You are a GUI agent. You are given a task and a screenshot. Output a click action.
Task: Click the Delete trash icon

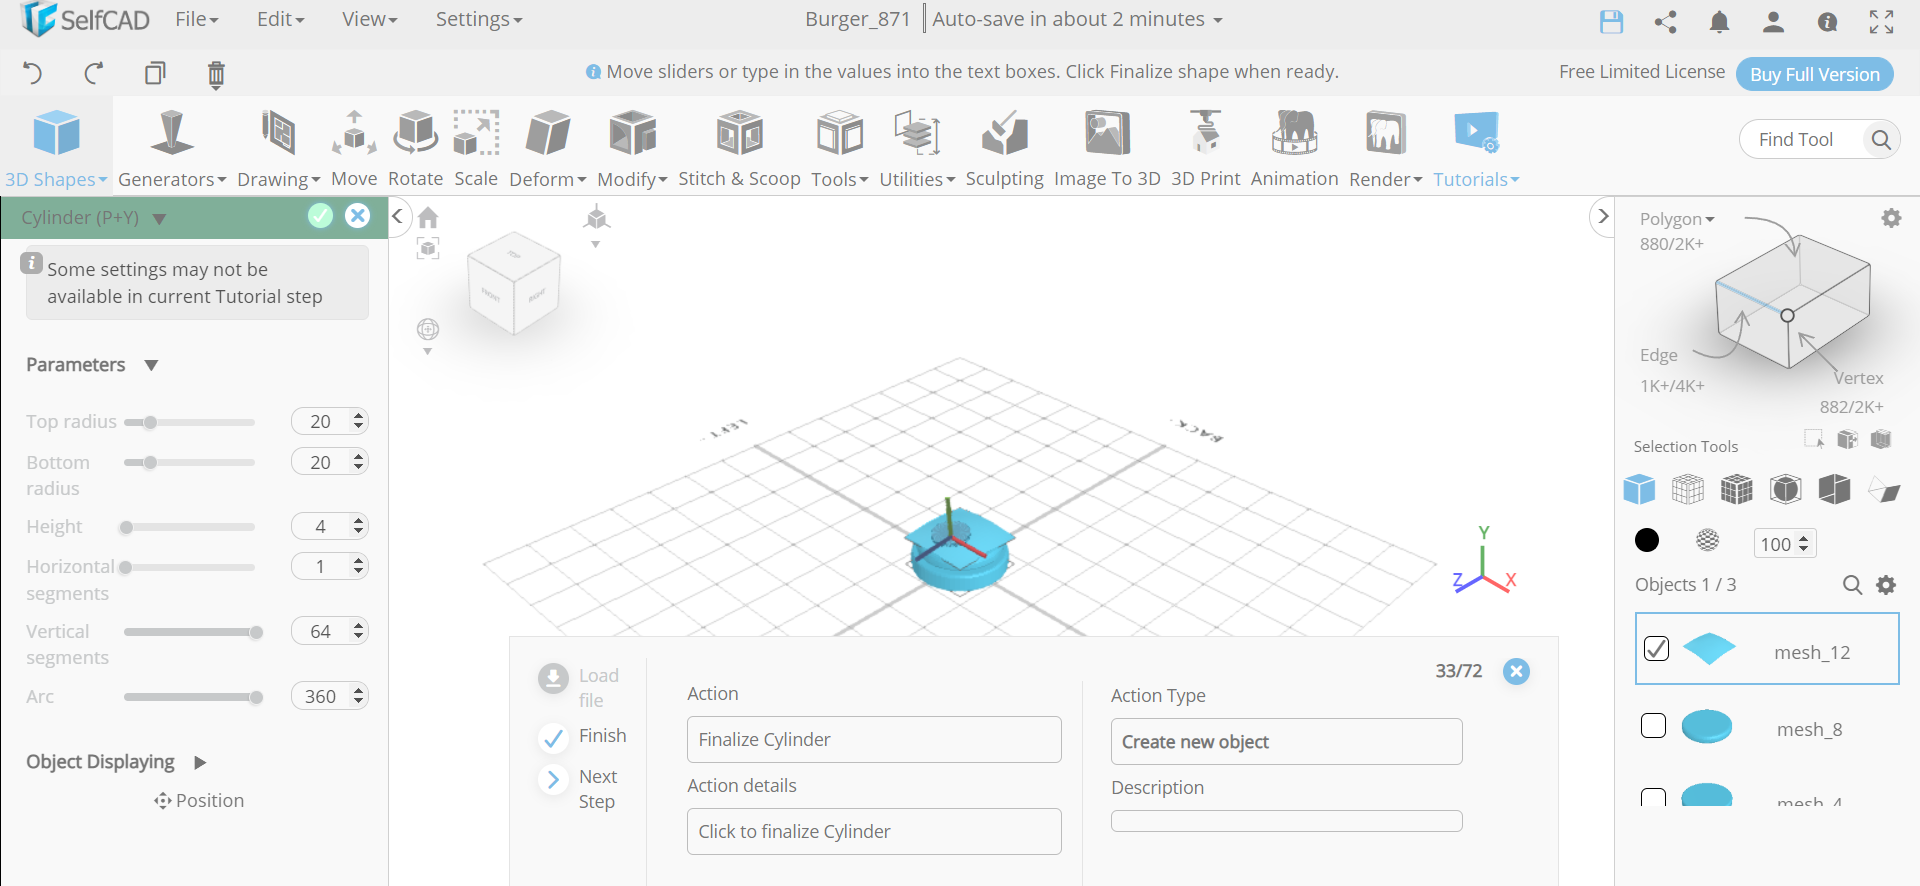click(x=216, y=74)
